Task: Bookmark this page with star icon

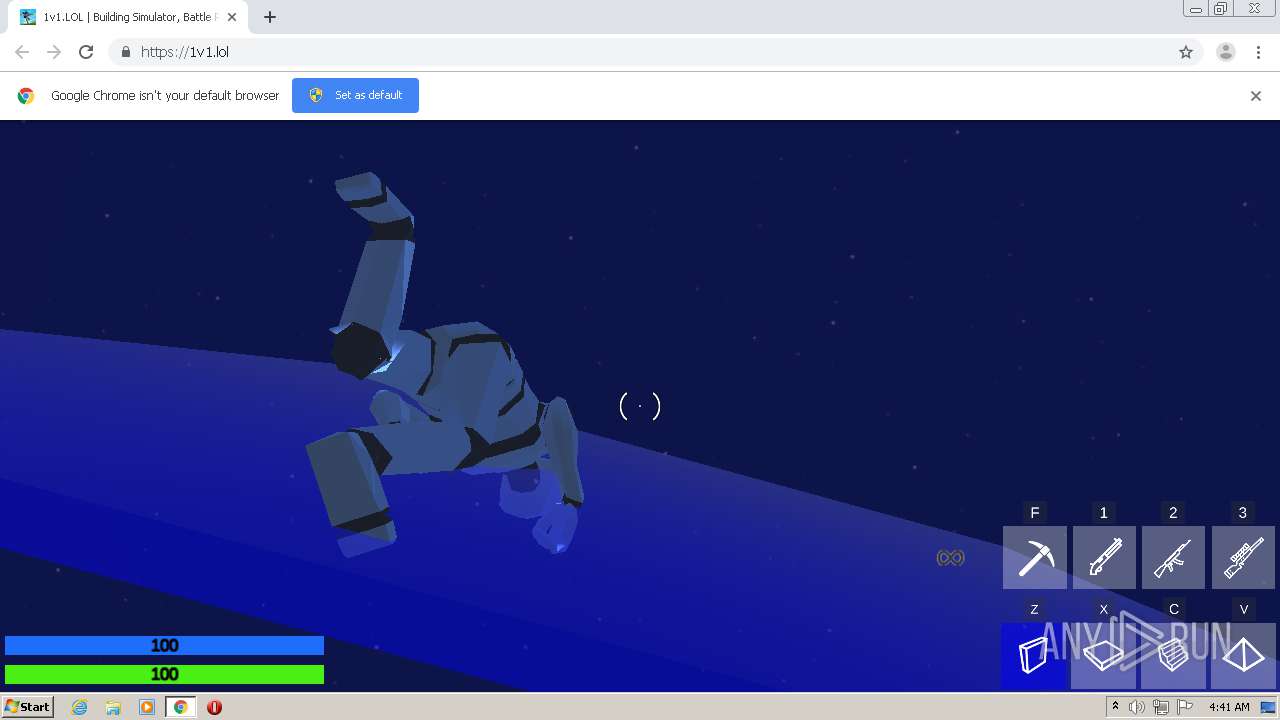Action: 1186,52
